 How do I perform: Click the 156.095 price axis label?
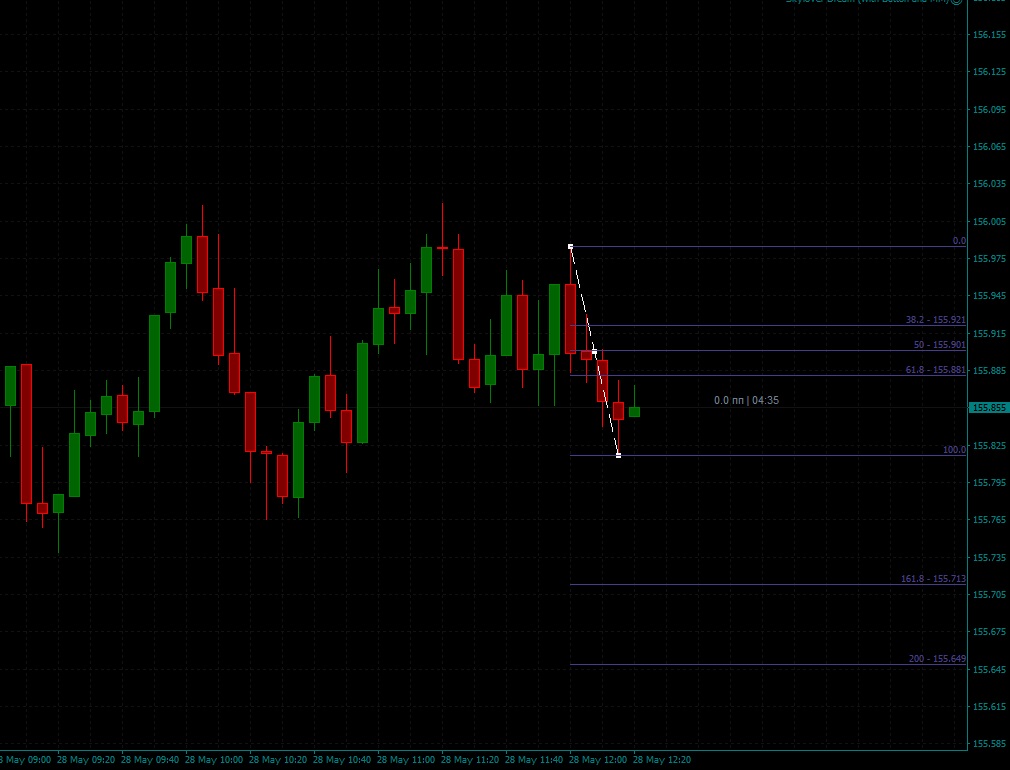point(989,110)
